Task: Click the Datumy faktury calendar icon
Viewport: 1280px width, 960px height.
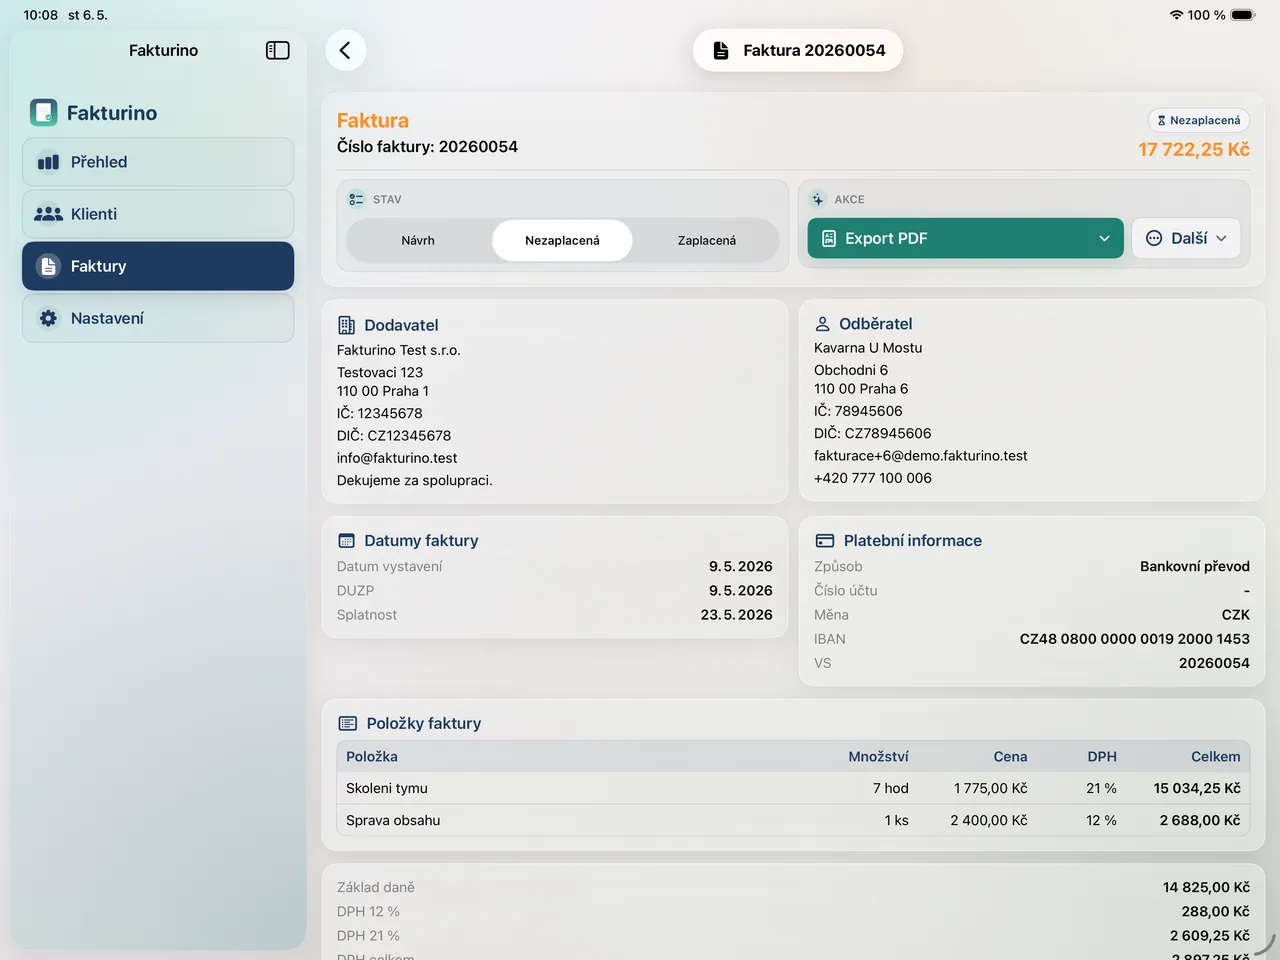Action: [x=346, y=541]
